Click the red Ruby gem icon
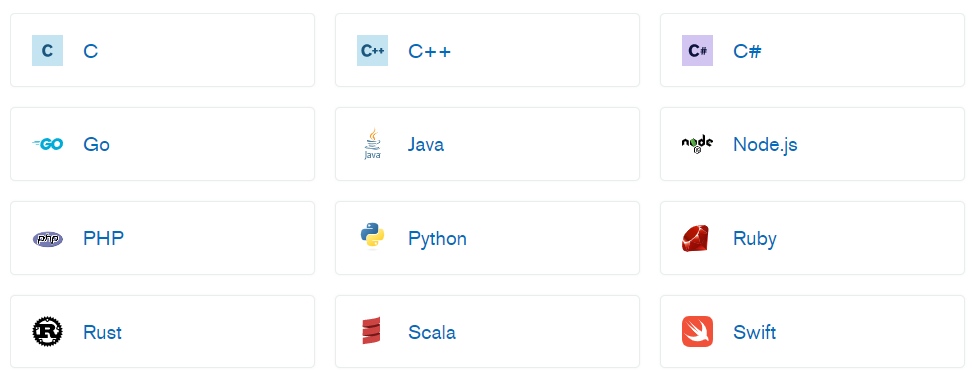The width and height of the screenshot is (975, 378). coord(695,238)
